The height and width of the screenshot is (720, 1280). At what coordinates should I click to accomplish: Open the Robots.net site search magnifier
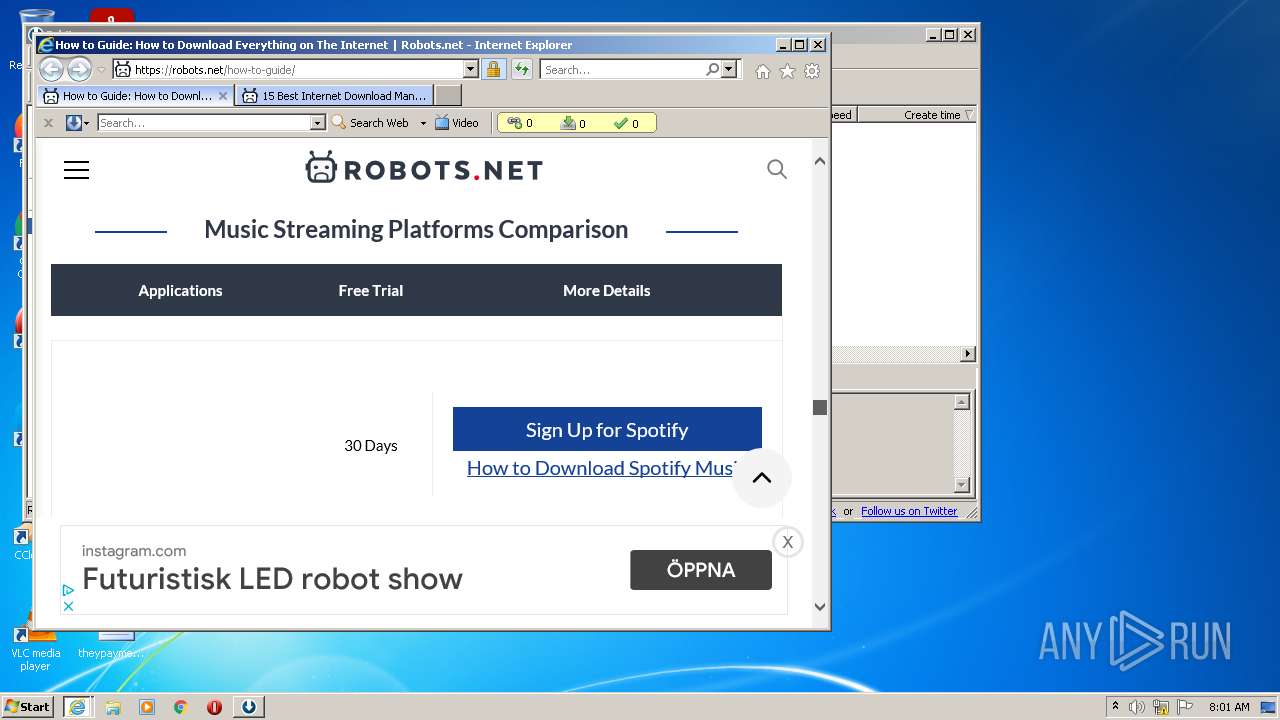777,169
